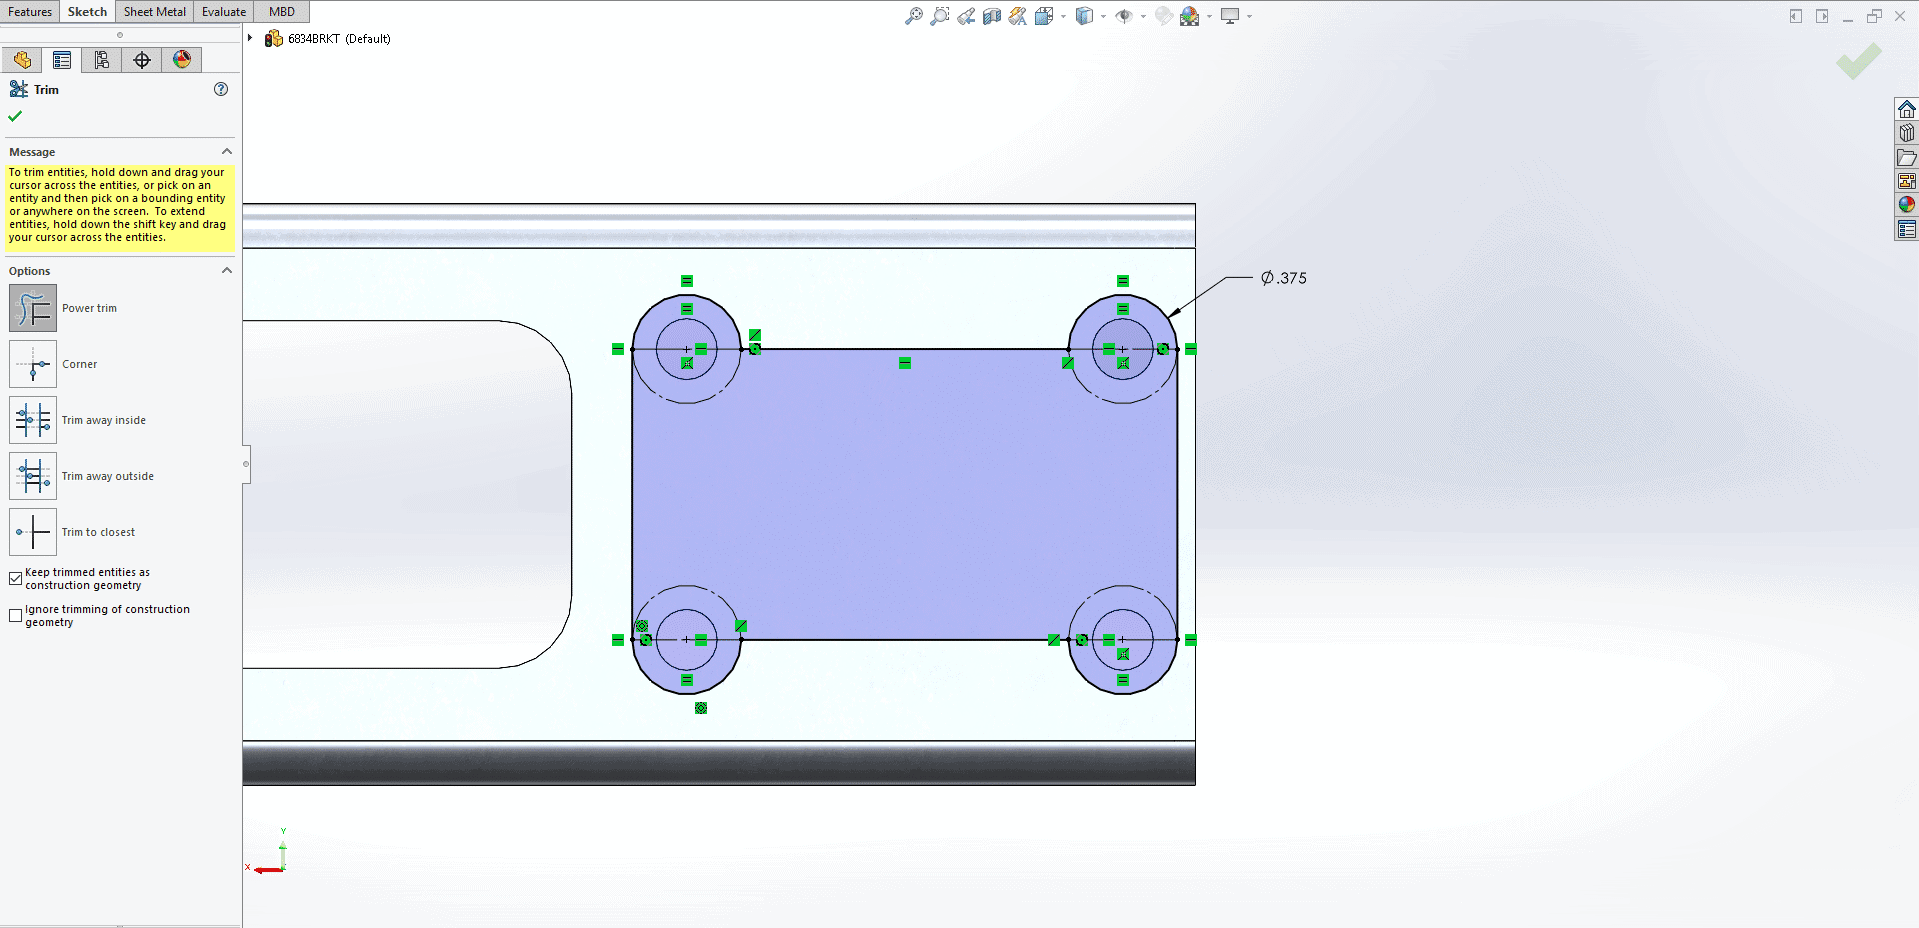Select the Corner trim option
1919x928 pixels.
pos(33,364)
